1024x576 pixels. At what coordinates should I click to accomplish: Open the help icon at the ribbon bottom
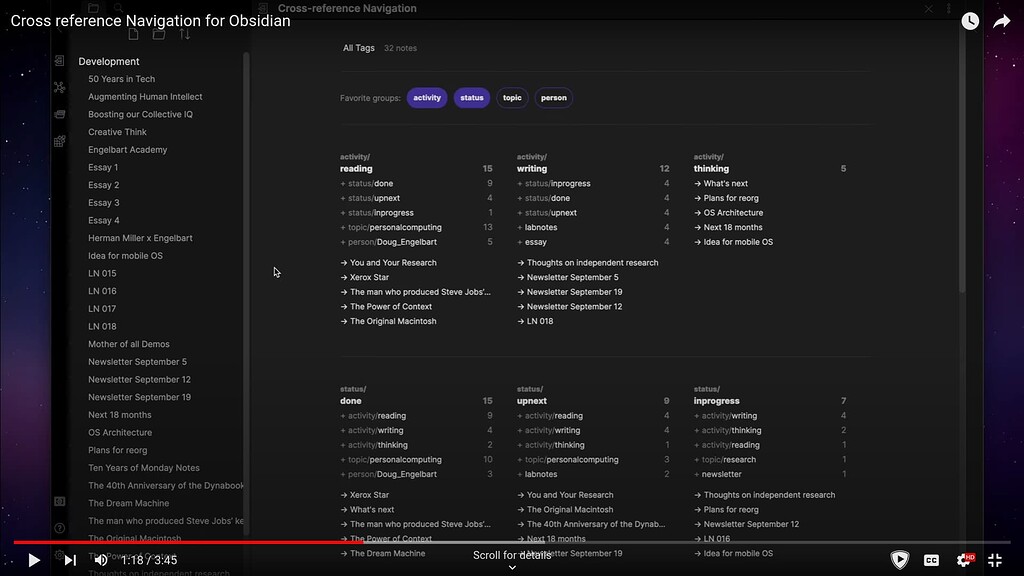coord(59,528)
